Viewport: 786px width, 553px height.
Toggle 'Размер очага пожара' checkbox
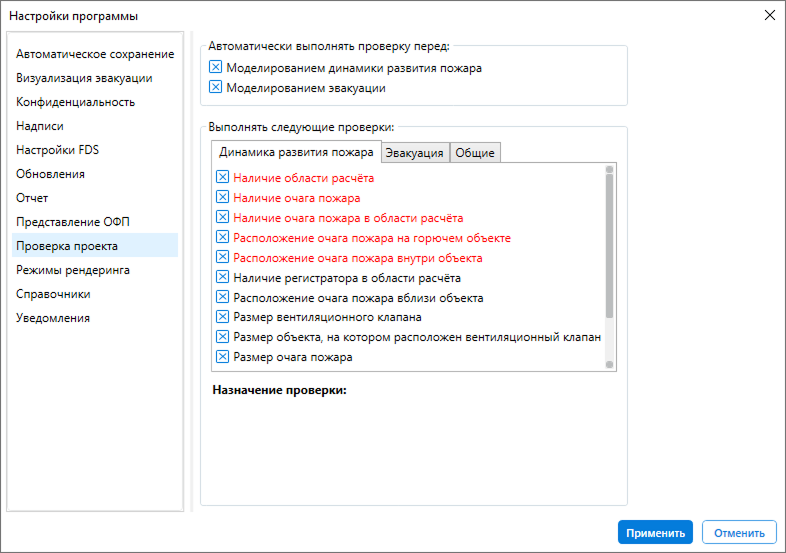point(223,357)
